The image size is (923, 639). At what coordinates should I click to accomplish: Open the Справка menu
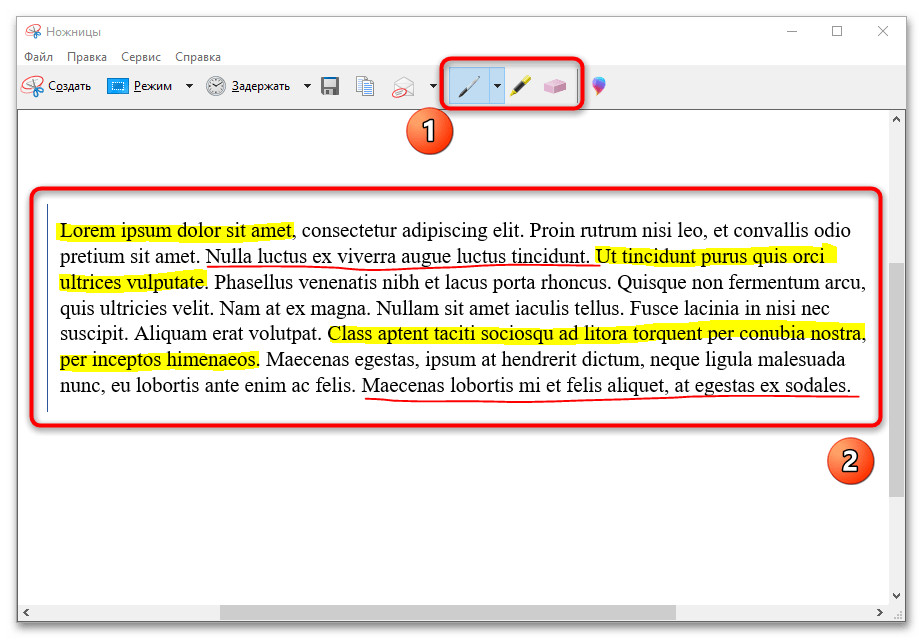coord(198,57)
